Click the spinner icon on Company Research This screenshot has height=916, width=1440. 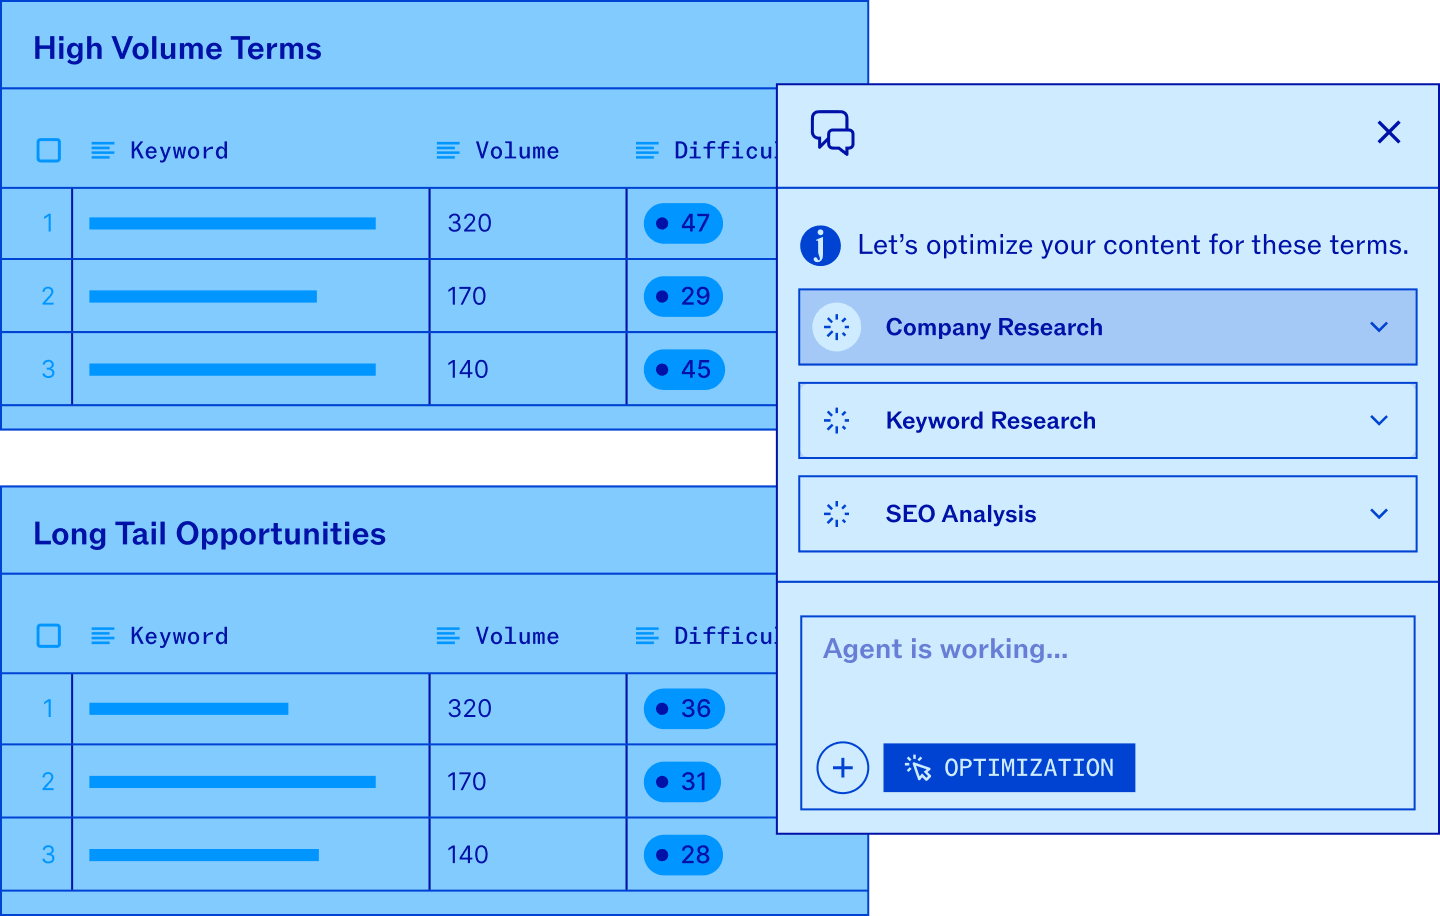pos(837,327)
